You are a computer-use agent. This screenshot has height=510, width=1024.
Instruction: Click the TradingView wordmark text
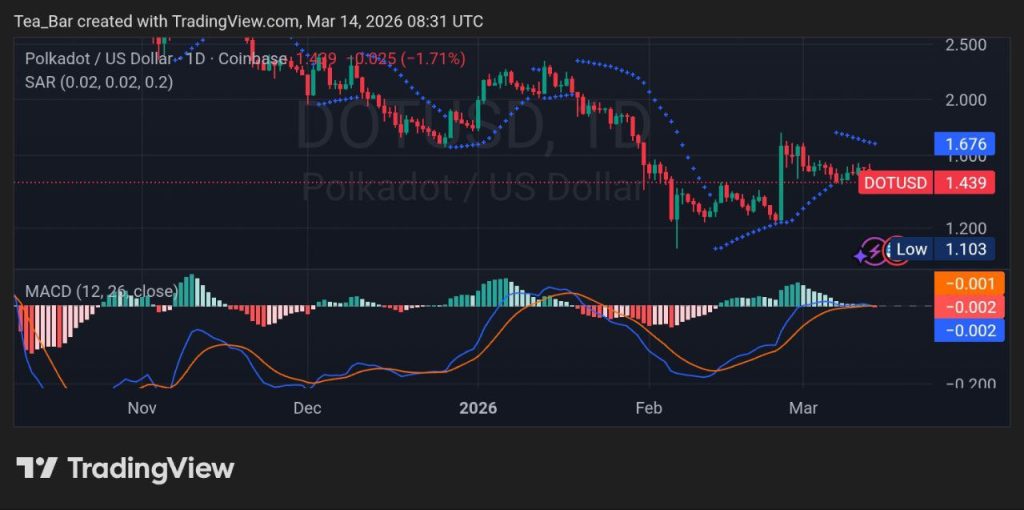tap(151, 468)
